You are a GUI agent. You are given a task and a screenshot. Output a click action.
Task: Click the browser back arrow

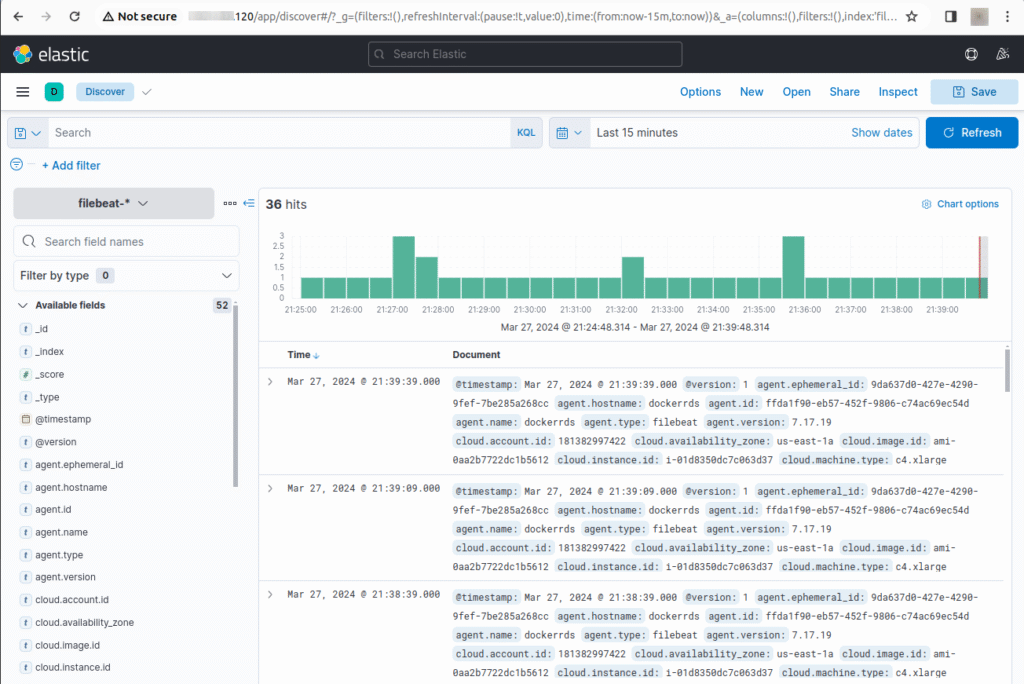point(18,16)
